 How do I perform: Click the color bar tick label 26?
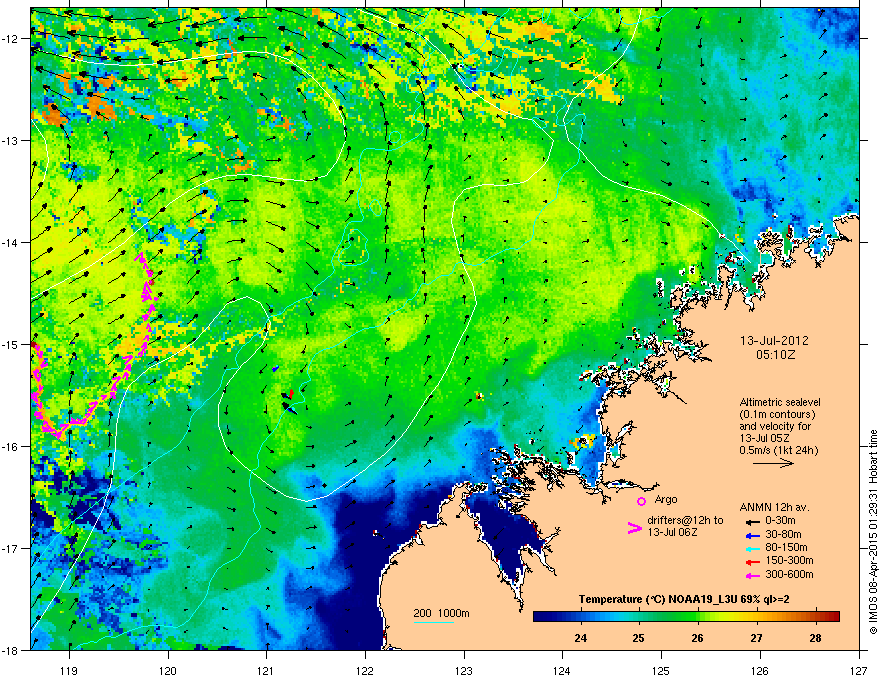click(x=698, y=638)
